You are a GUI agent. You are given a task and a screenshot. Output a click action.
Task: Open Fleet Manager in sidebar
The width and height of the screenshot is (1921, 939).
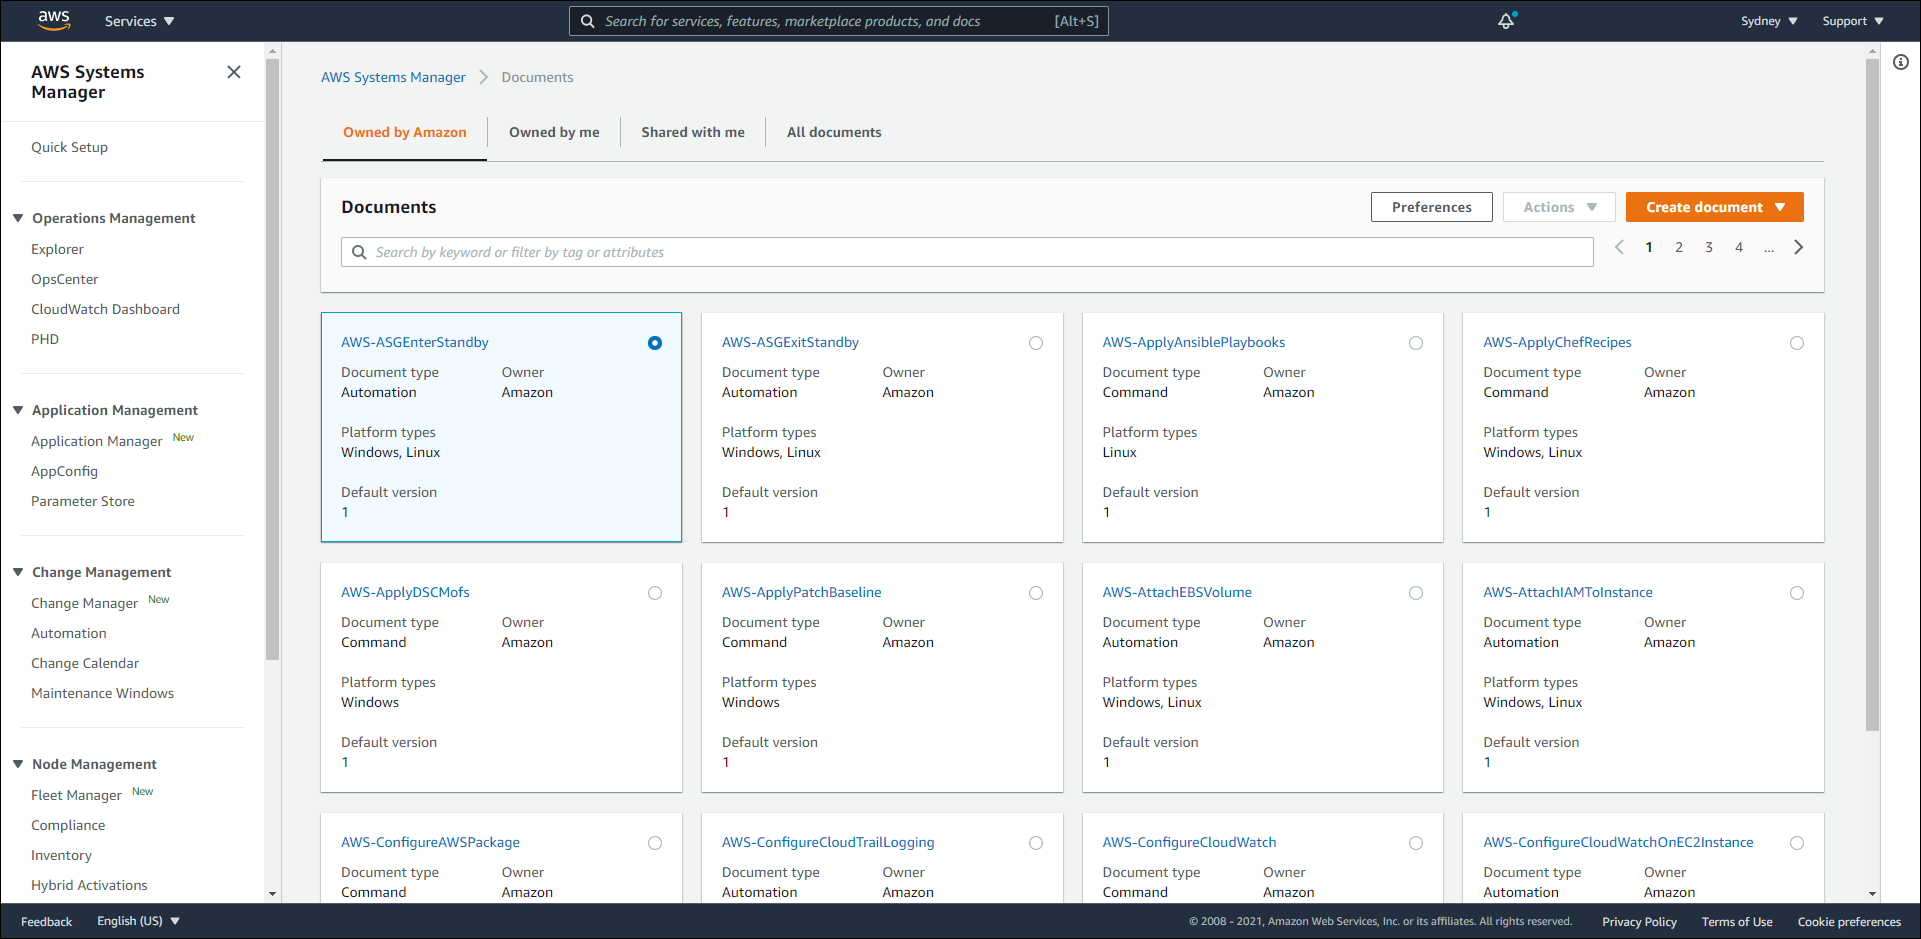[76, 795]
